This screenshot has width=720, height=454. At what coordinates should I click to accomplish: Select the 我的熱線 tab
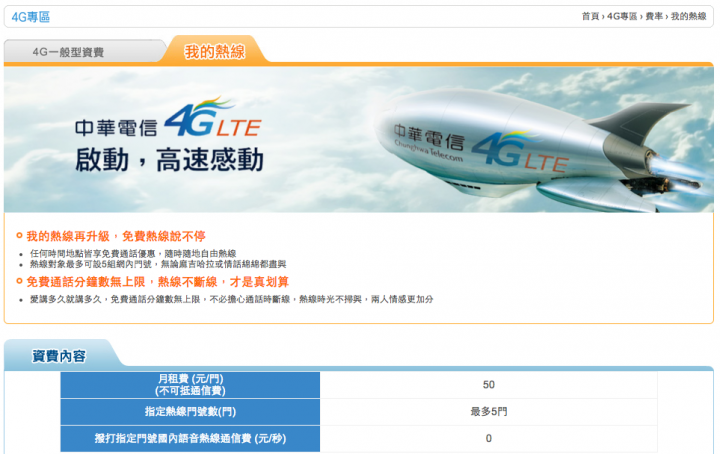coord(215,51)
